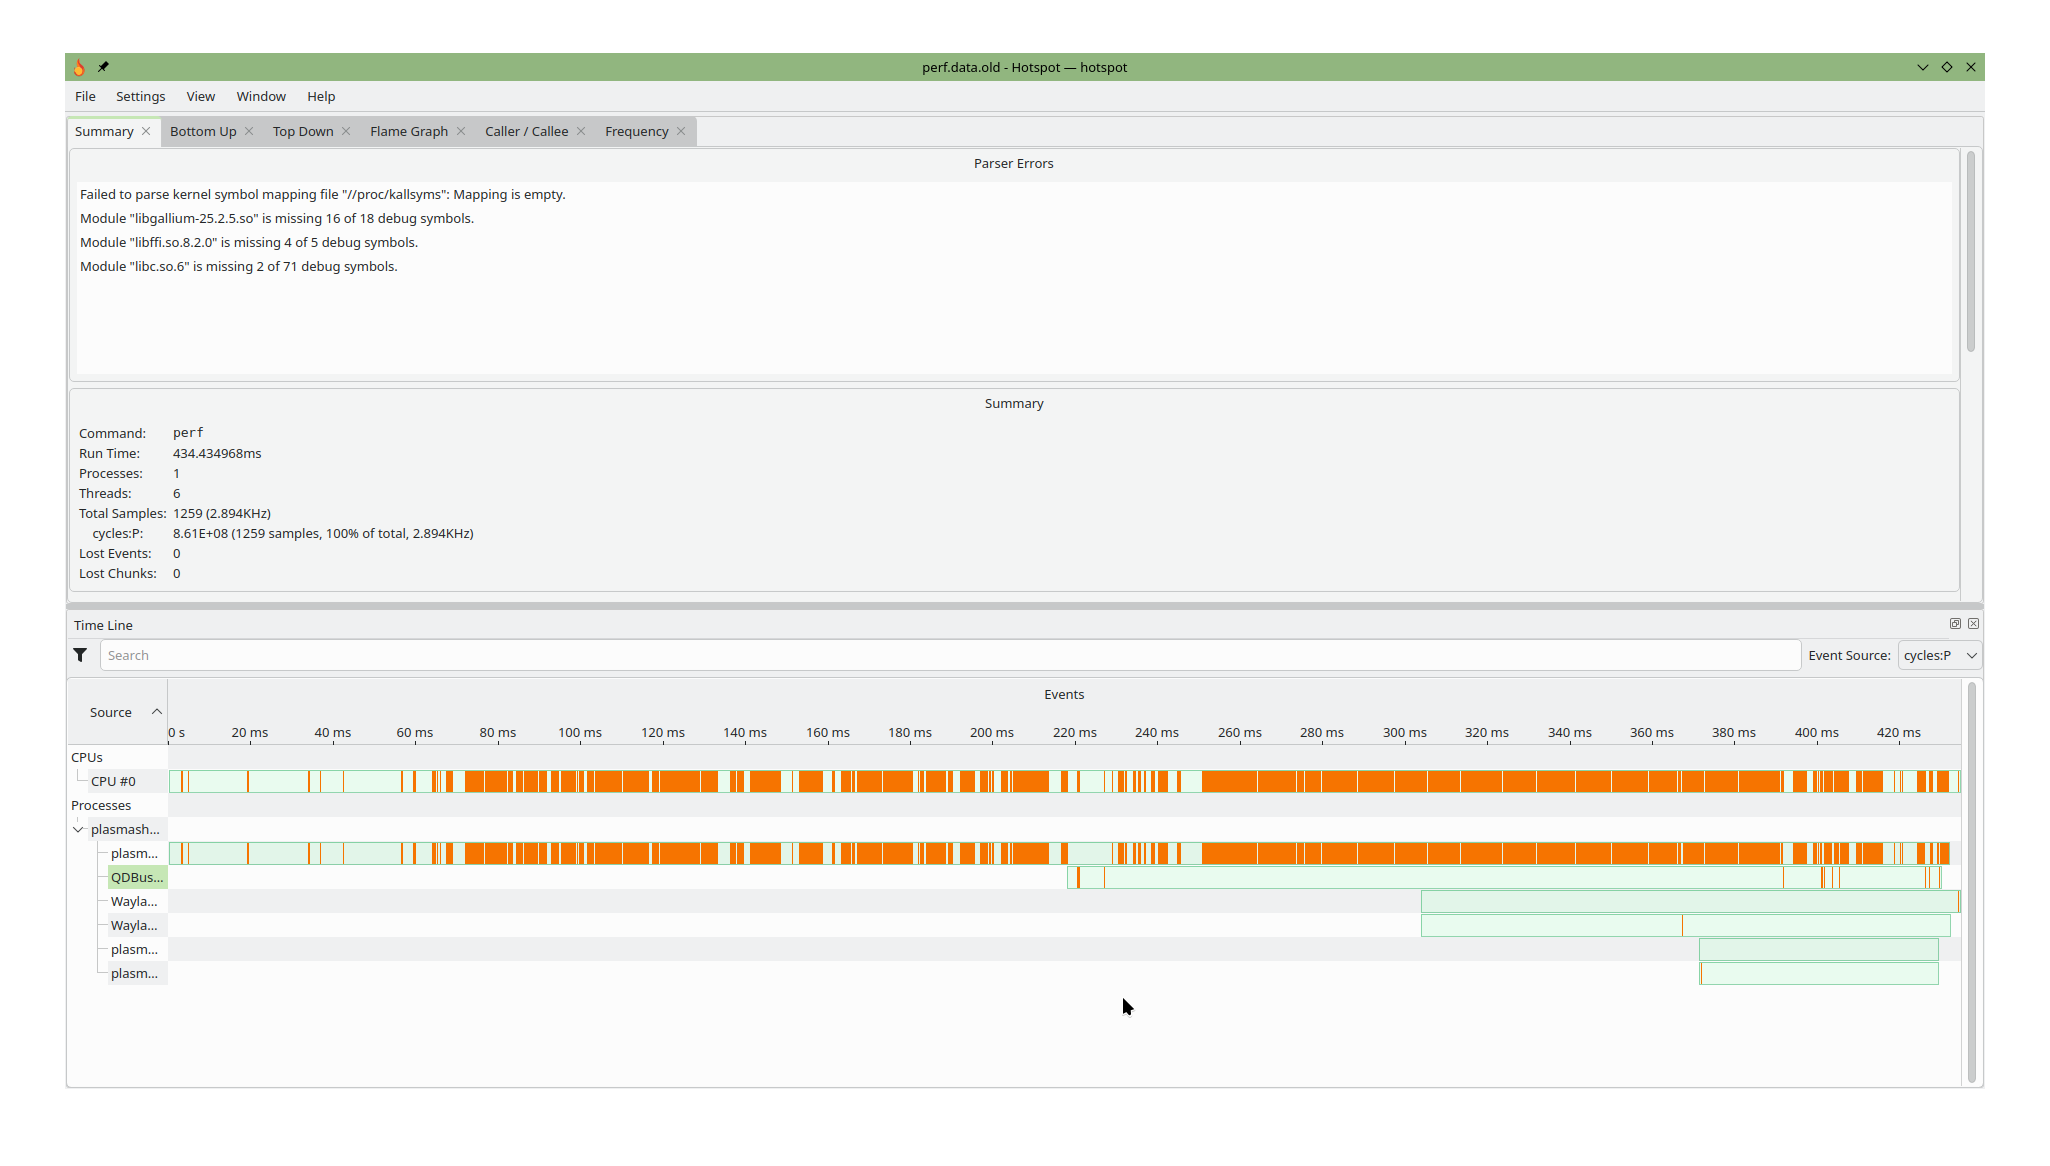Select CPU #0 in the timeline source list
The height and width of the screenshot is (1166, 2050).
click(113, 781)
